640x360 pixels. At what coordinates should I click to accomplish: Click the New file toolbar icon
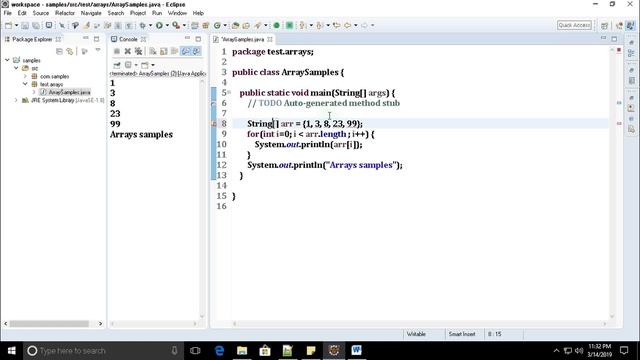8,25
